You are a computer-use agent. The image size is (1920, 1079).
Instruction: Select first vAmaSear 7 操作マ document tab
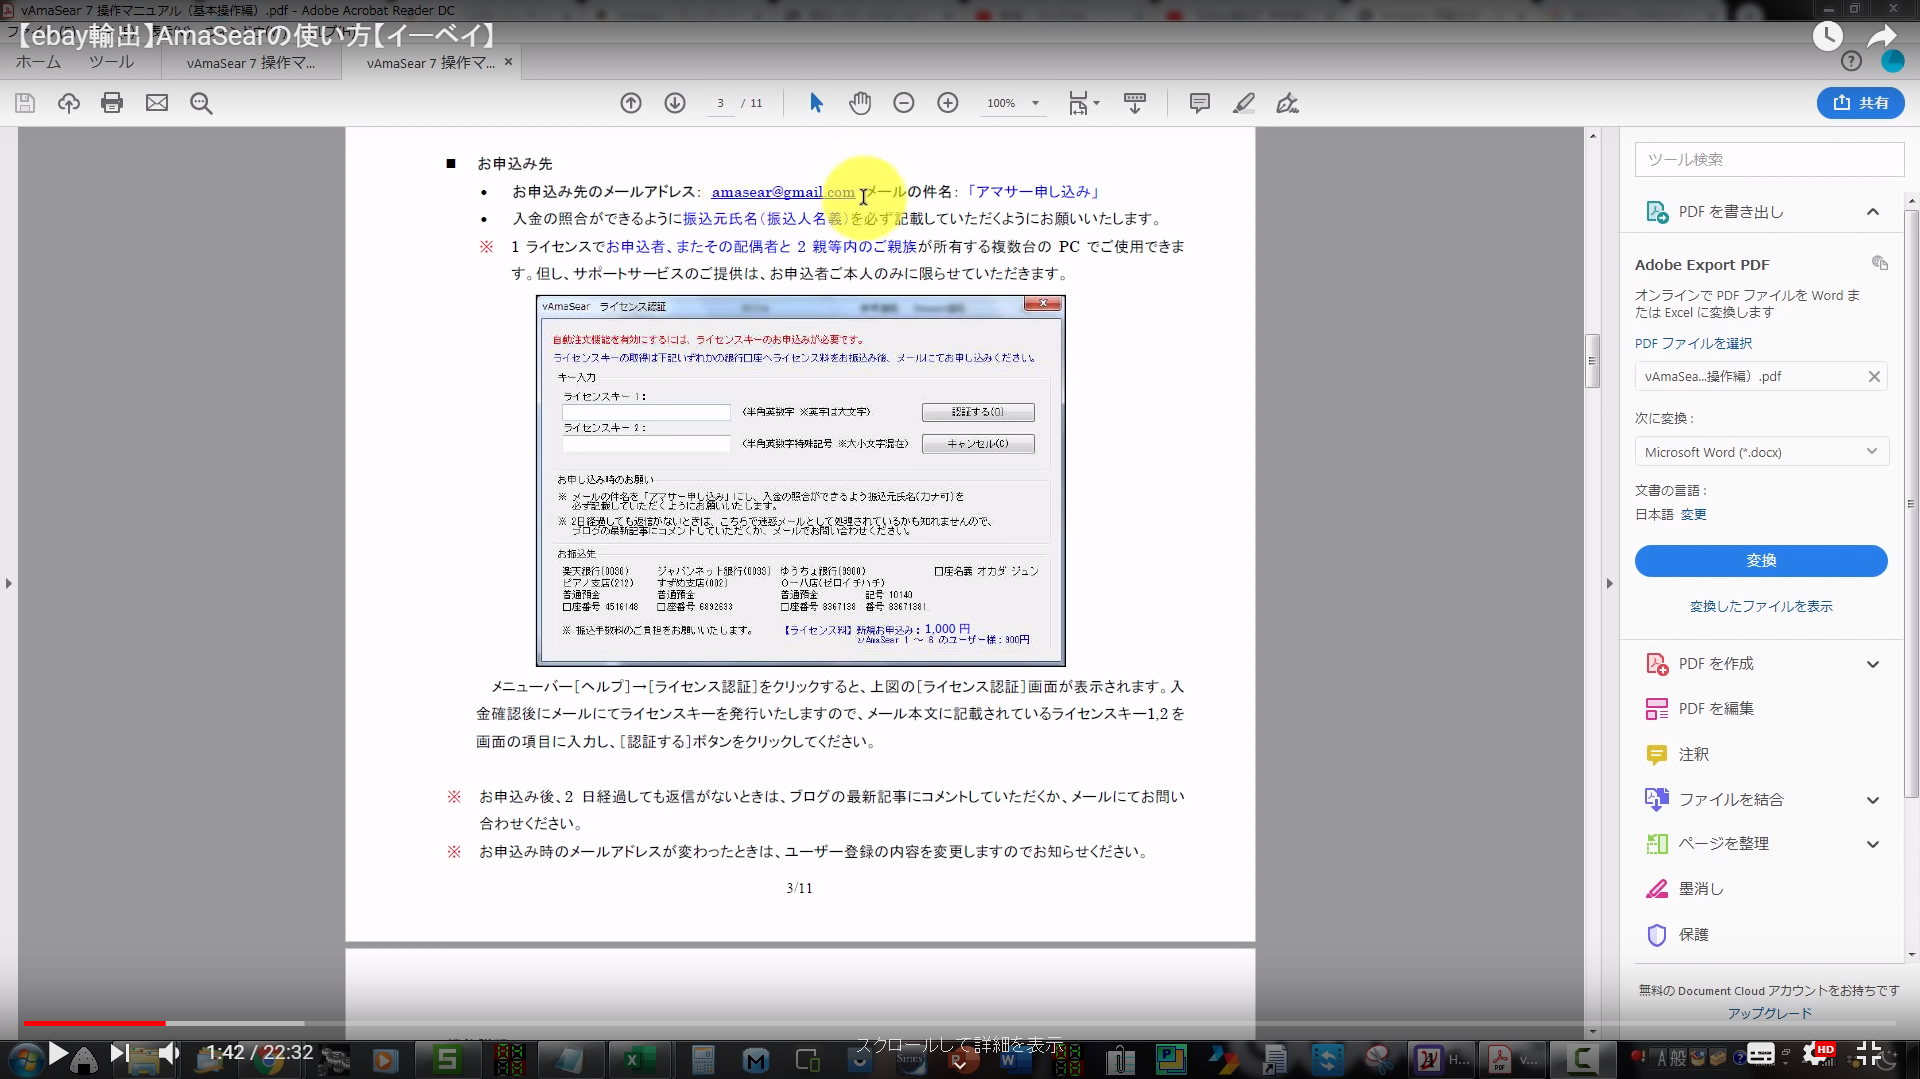point(250,63)
